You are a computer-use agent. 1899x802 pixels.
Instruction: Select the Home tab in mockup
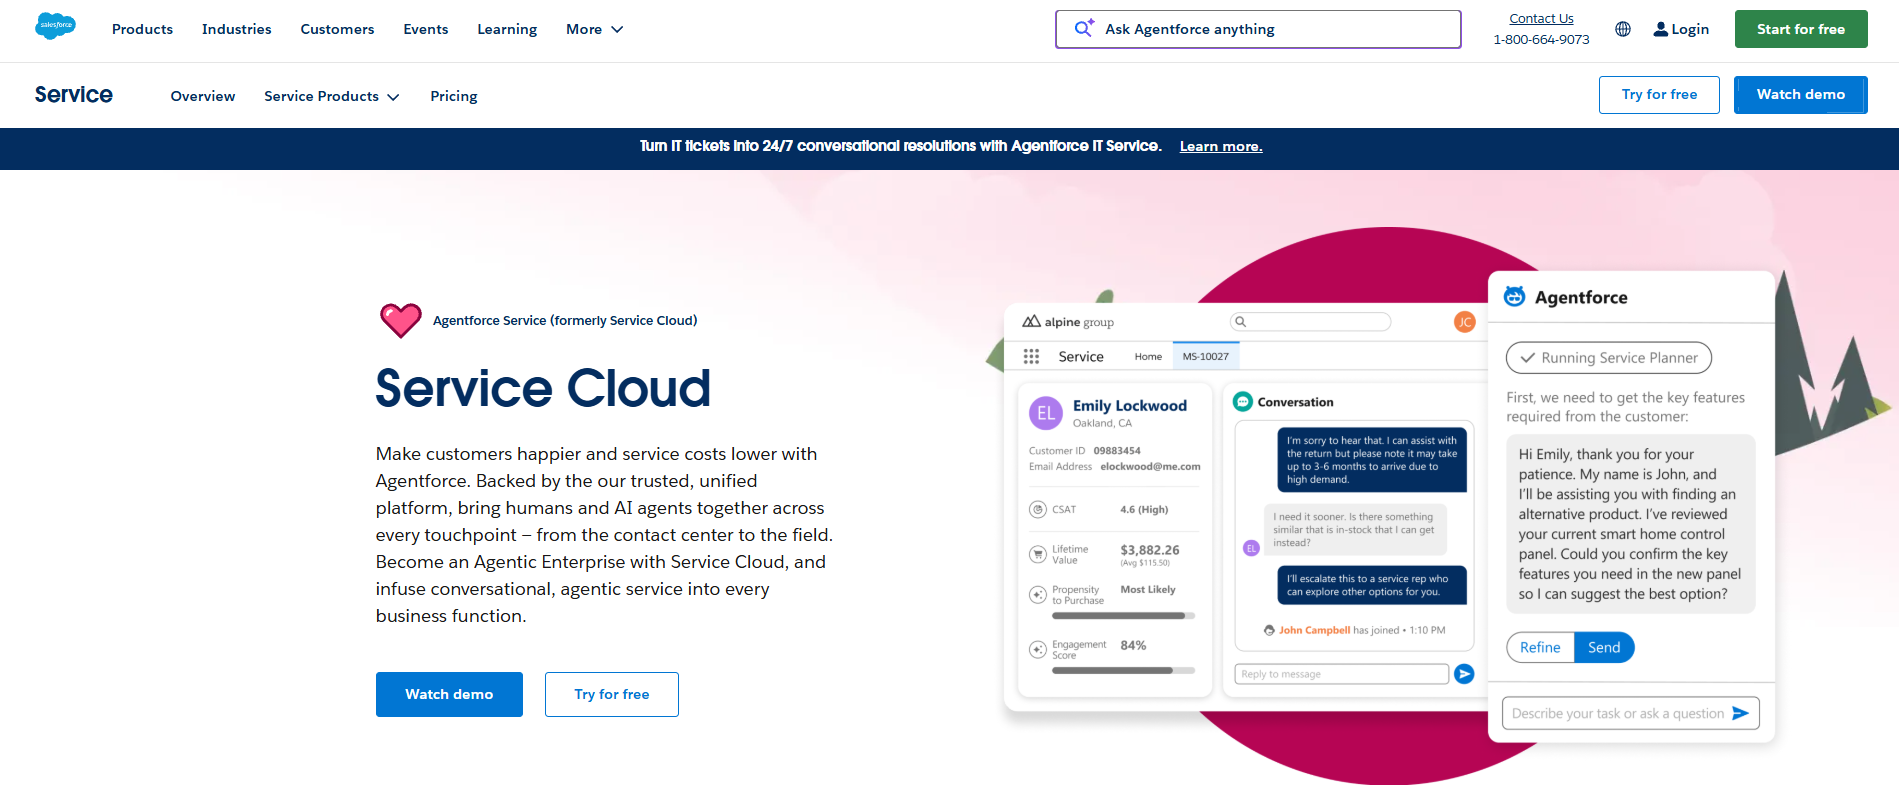1148,356
